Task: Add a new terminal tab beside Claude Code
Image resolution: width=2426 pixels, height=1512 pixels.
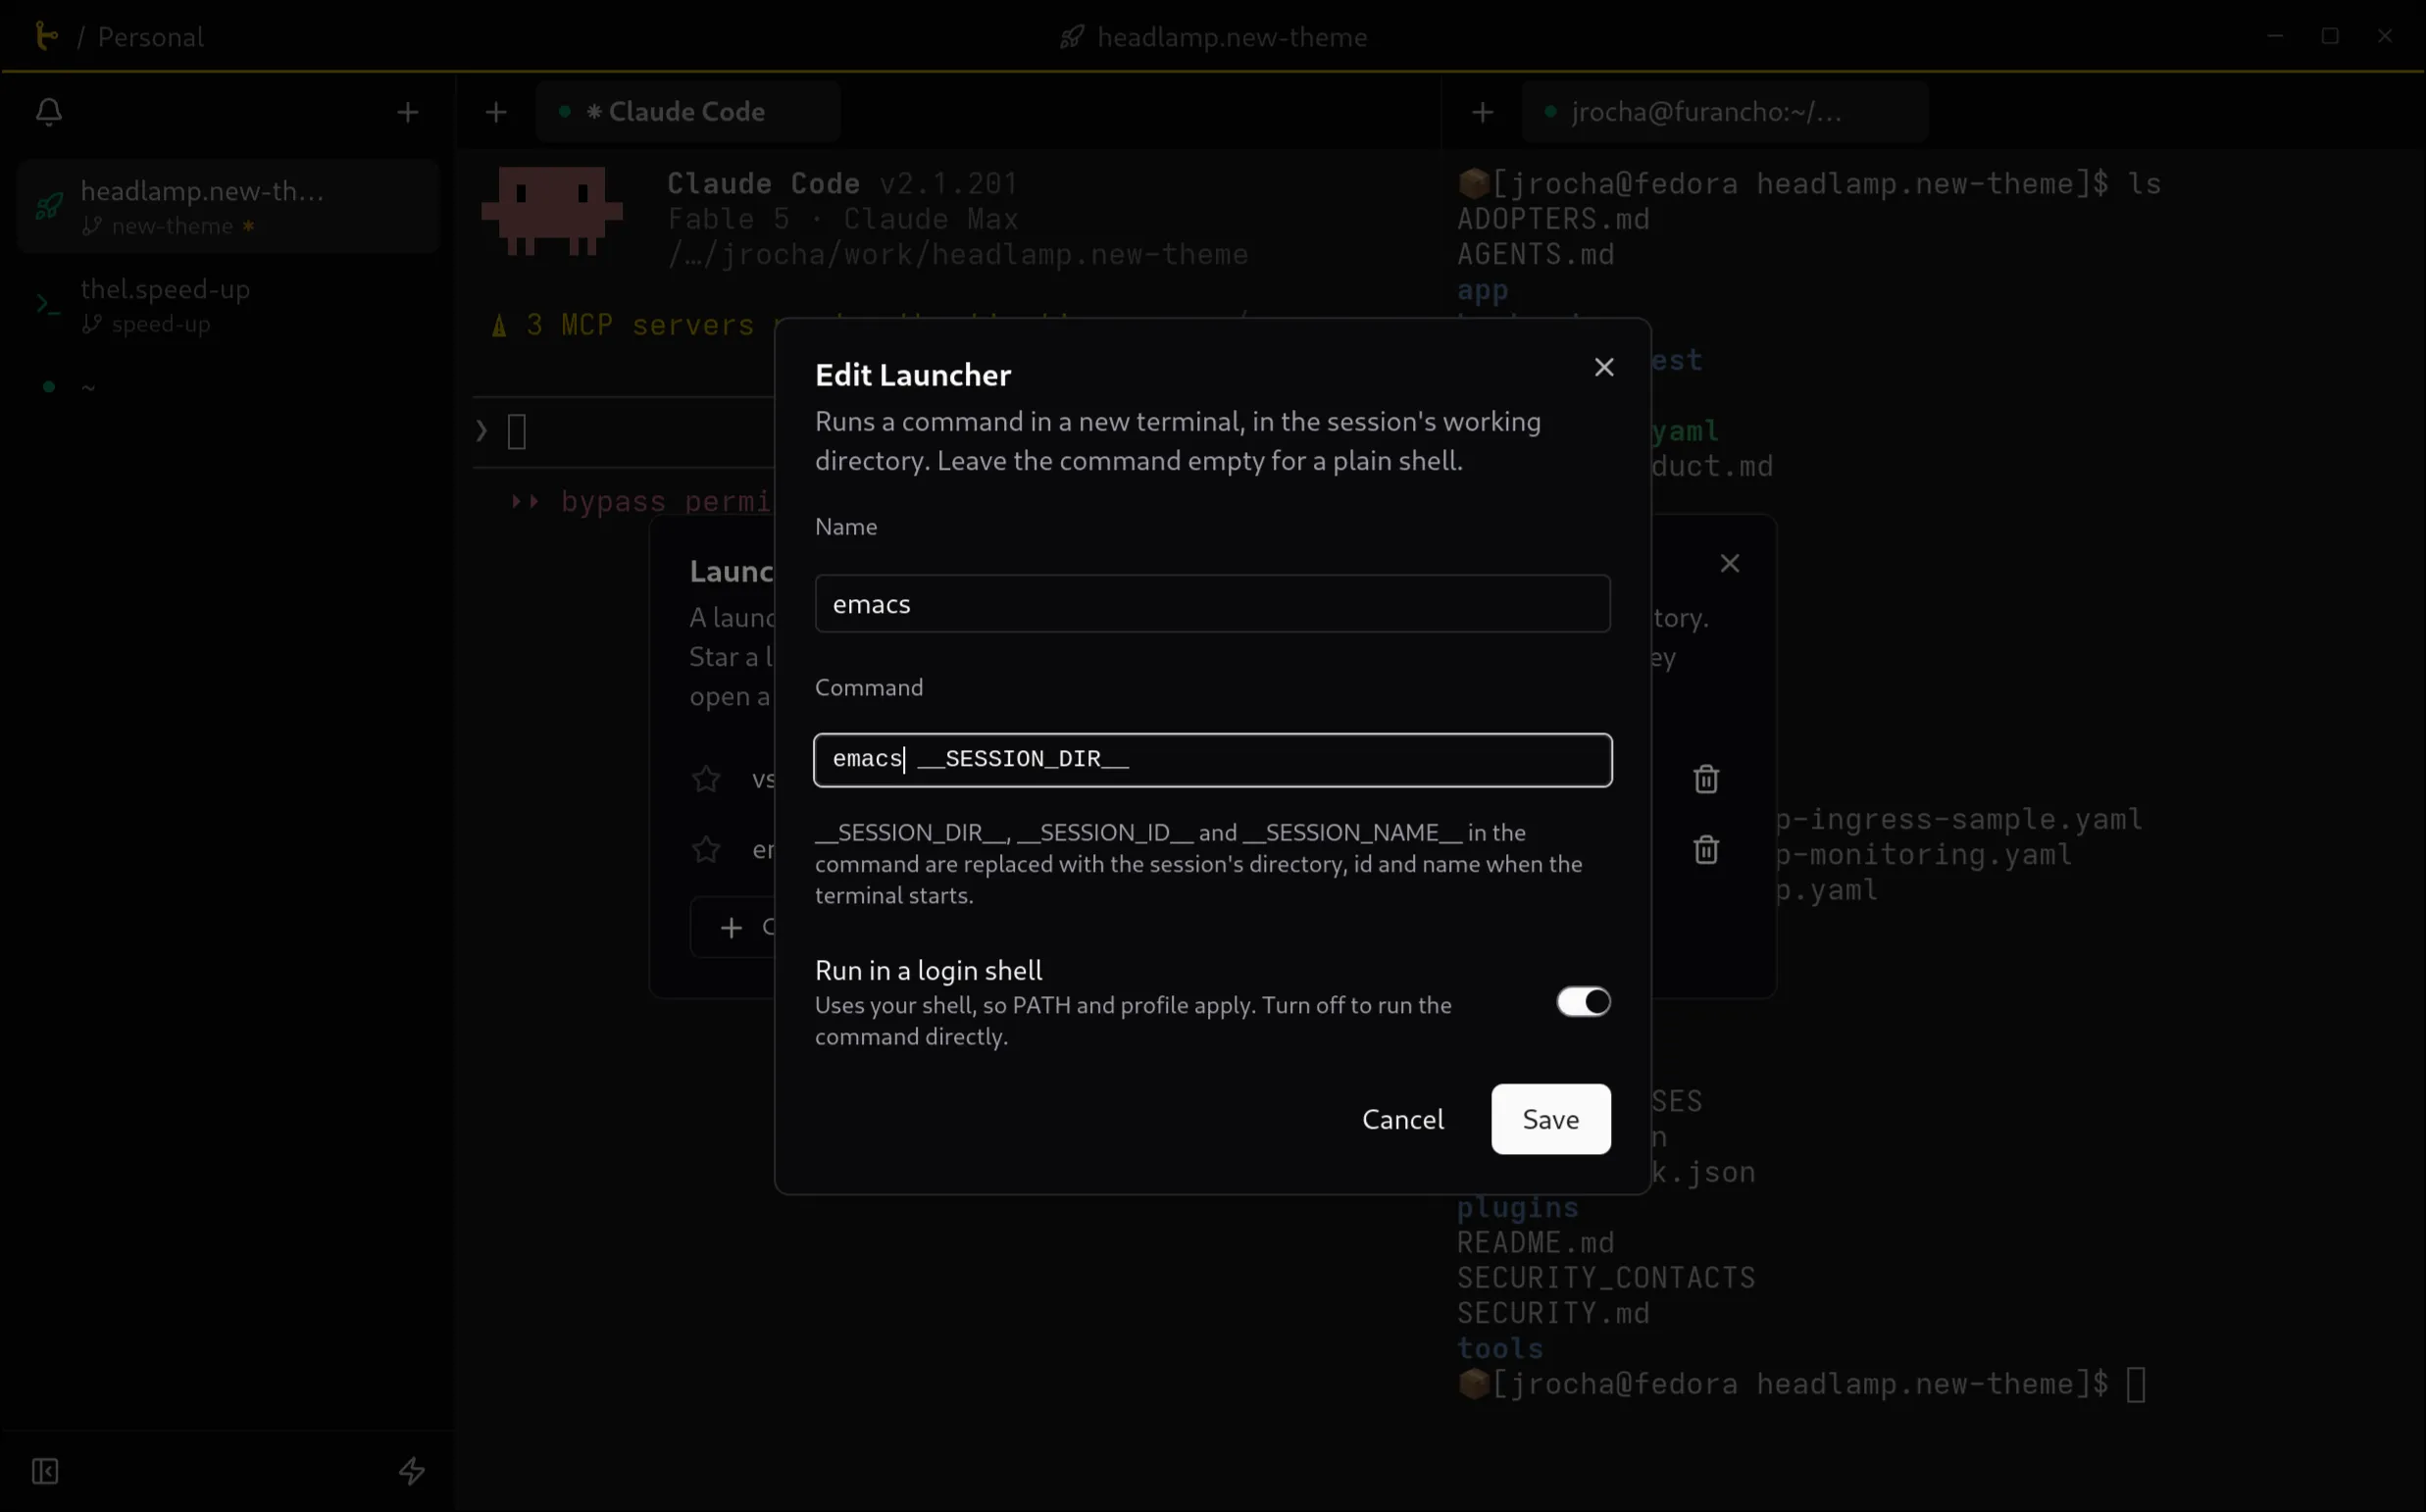Action: (x=496, y=112)
